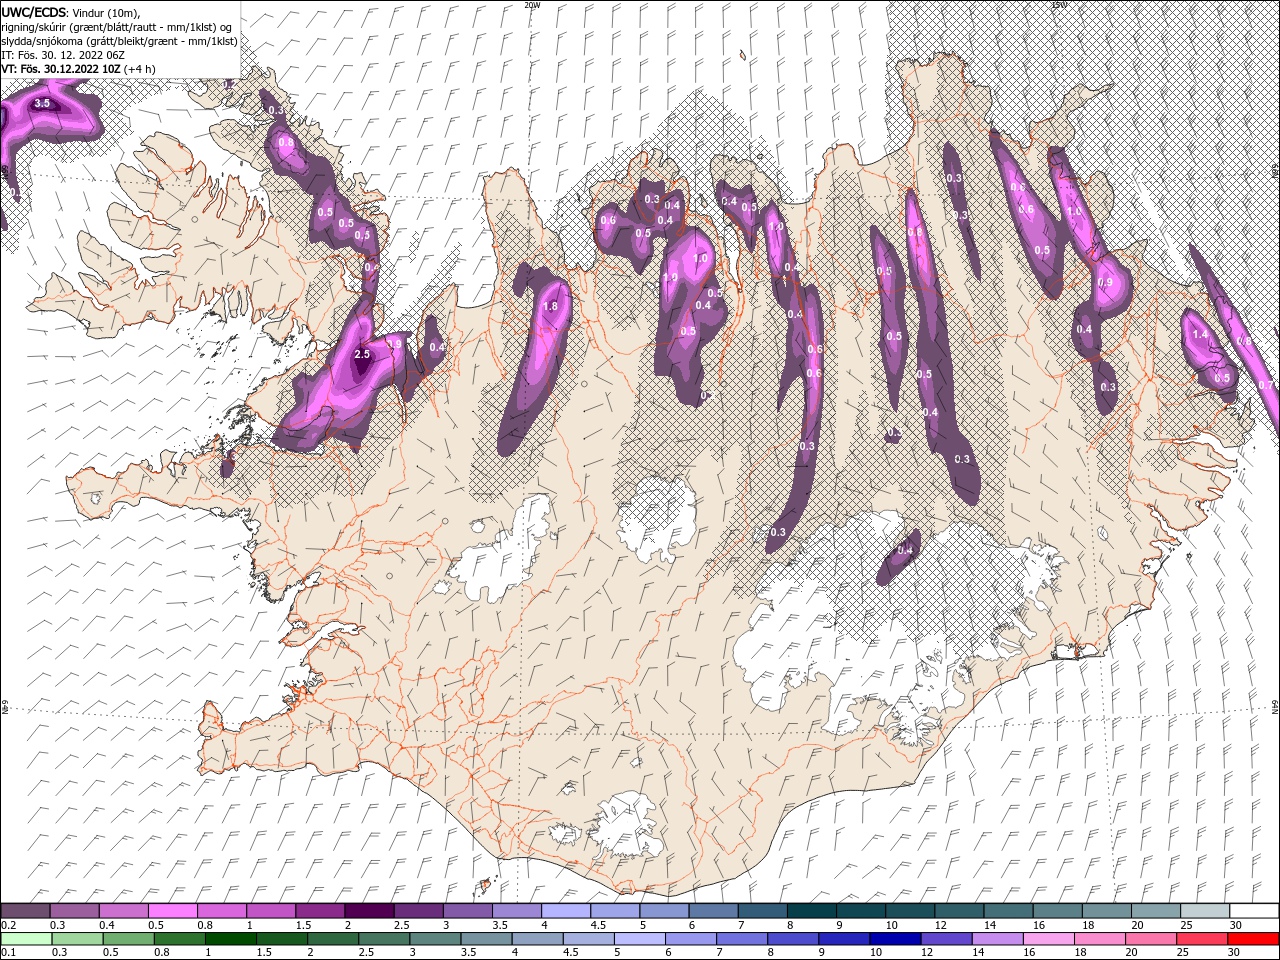
Task: Pick the 14 swatch in the top legend row
Action: coord(1008,911)
